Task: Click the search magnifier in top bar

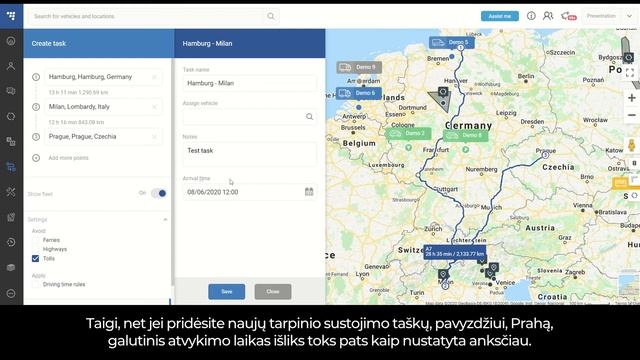Action: pos(271,16)
